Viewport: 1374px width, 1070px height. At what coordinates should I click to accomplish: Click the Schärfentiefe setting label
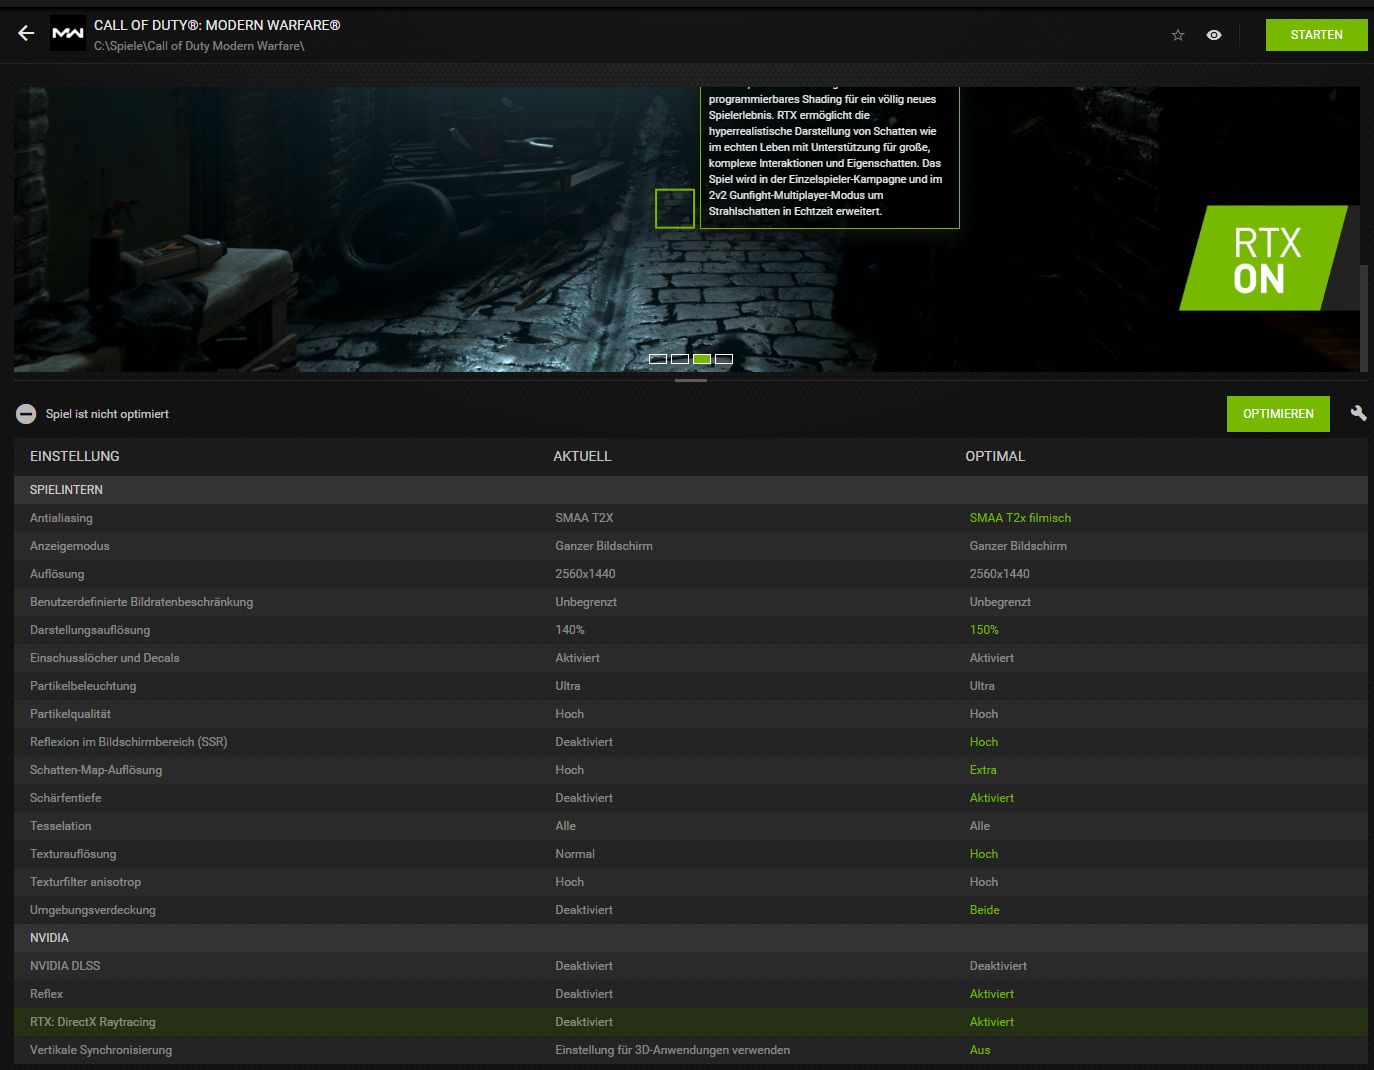click(x=66, y=798)
